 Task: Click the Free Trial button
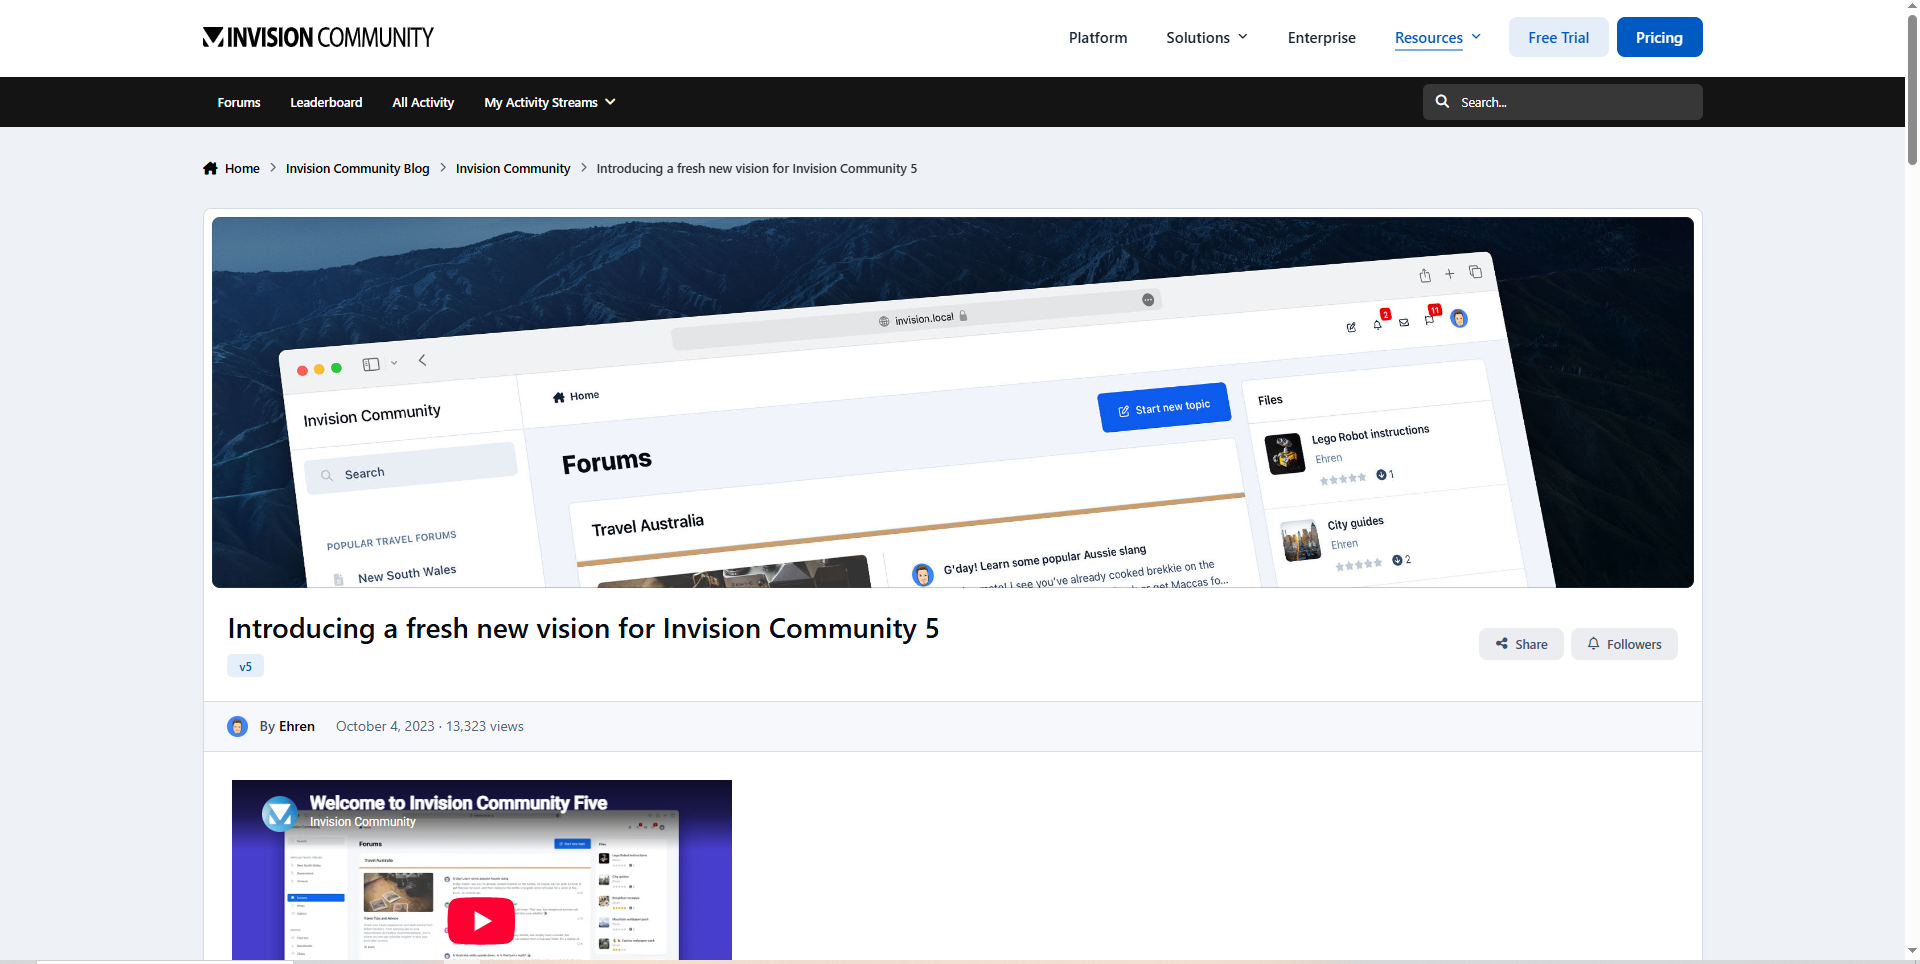(1558, 37)
